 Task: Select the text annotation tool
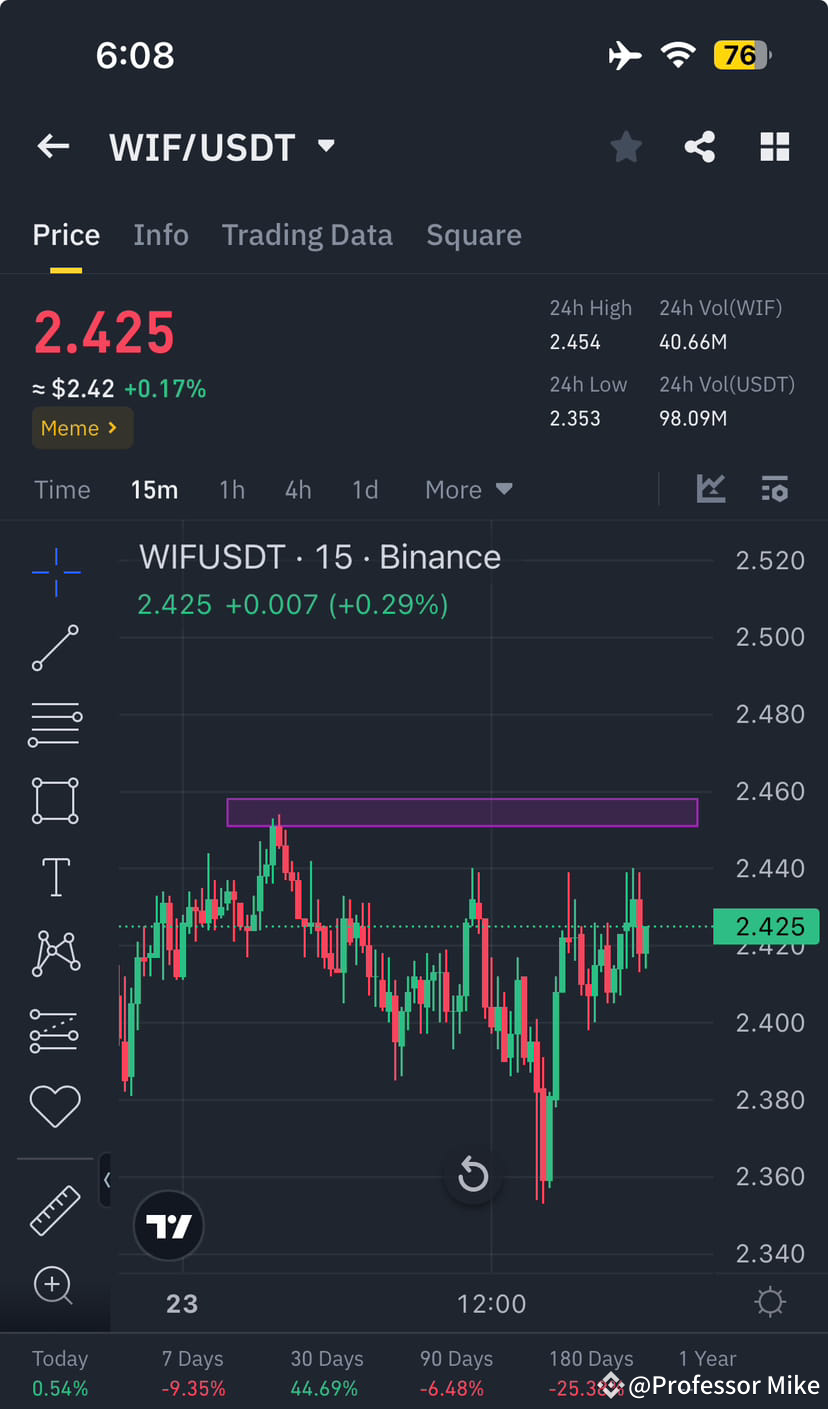click(x=55, y=876)
